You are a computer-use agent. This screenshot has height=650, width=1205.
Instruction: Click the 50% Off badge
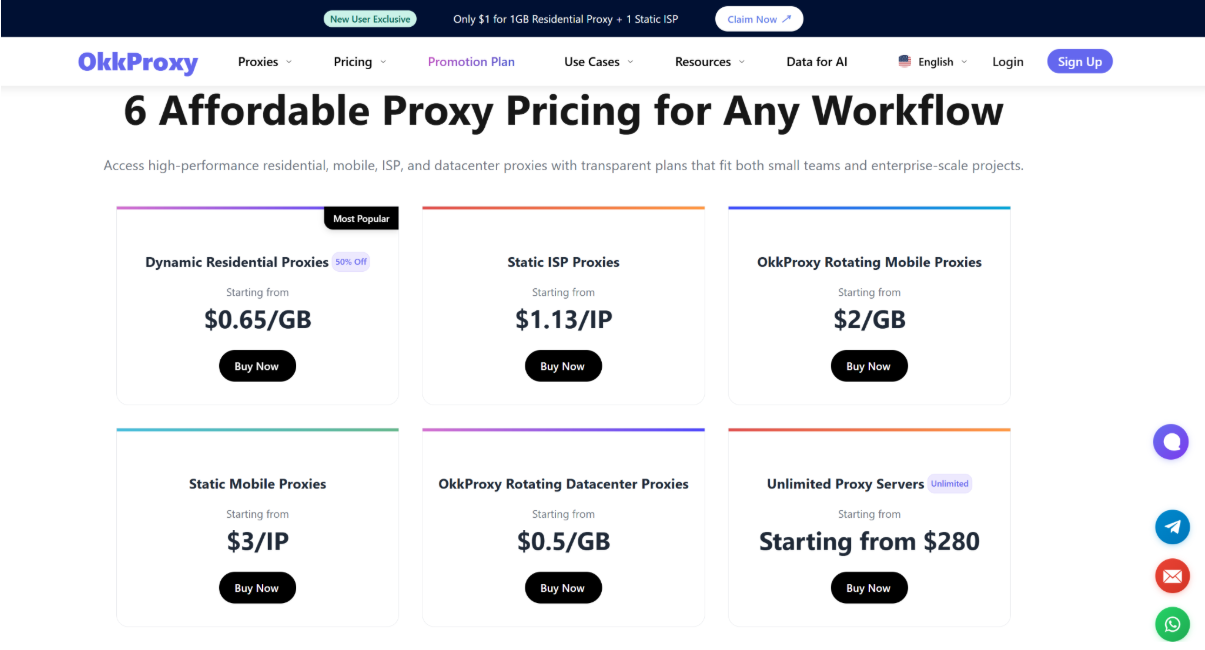click(x=351, y=262)
